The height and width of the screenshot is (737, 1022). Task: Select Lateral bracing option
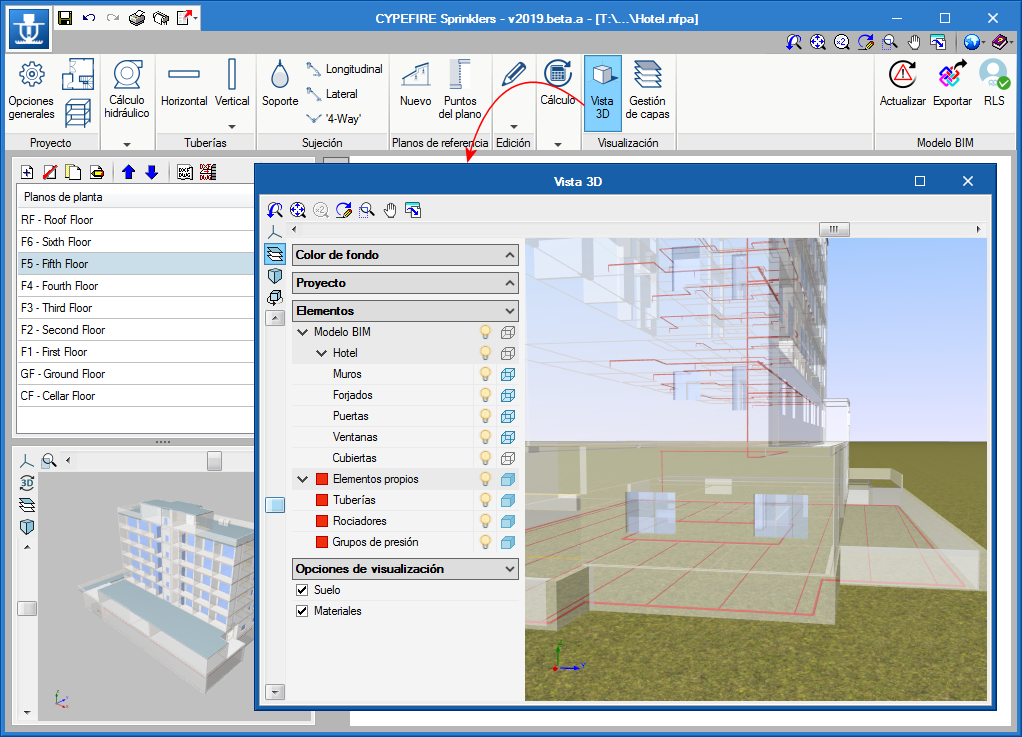pyautogui.click(x=332, y=94)
